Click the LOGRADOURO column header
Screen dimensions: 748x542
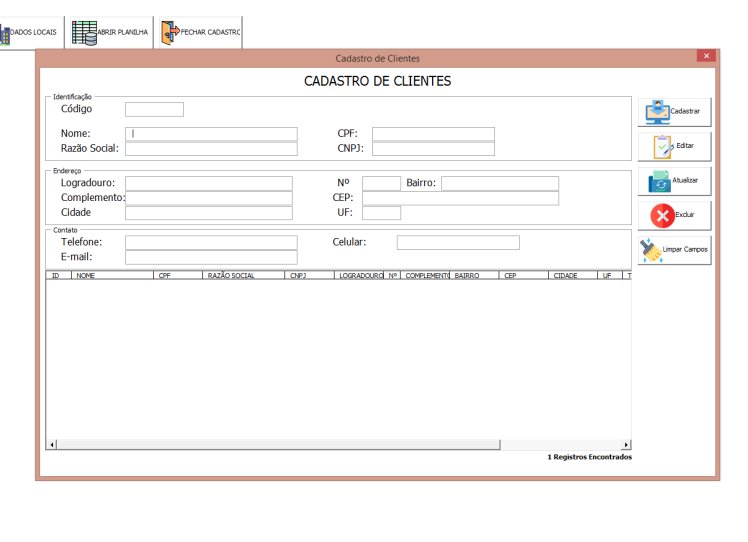point(359,275)
